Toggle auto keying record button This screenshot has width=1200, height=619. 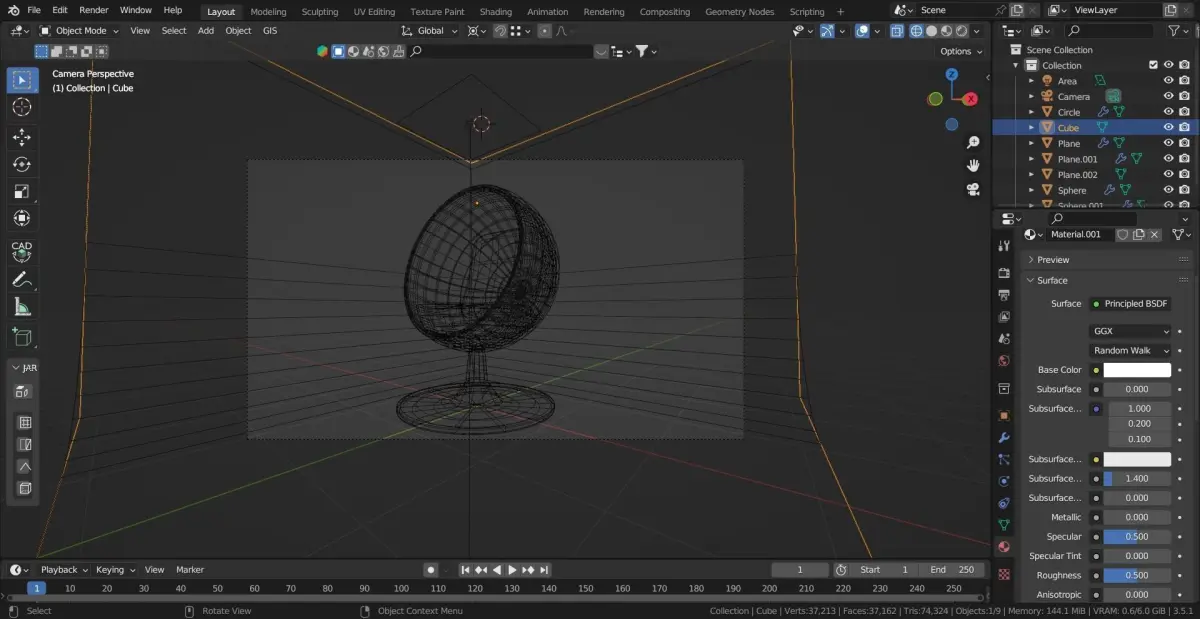click(431, 570)
